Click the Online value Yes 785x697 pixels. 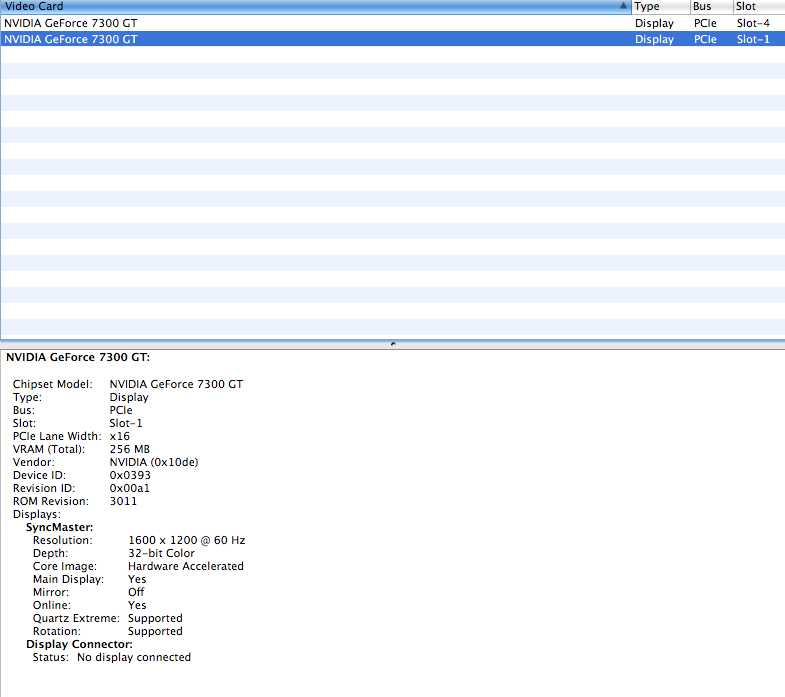[137, 605]
